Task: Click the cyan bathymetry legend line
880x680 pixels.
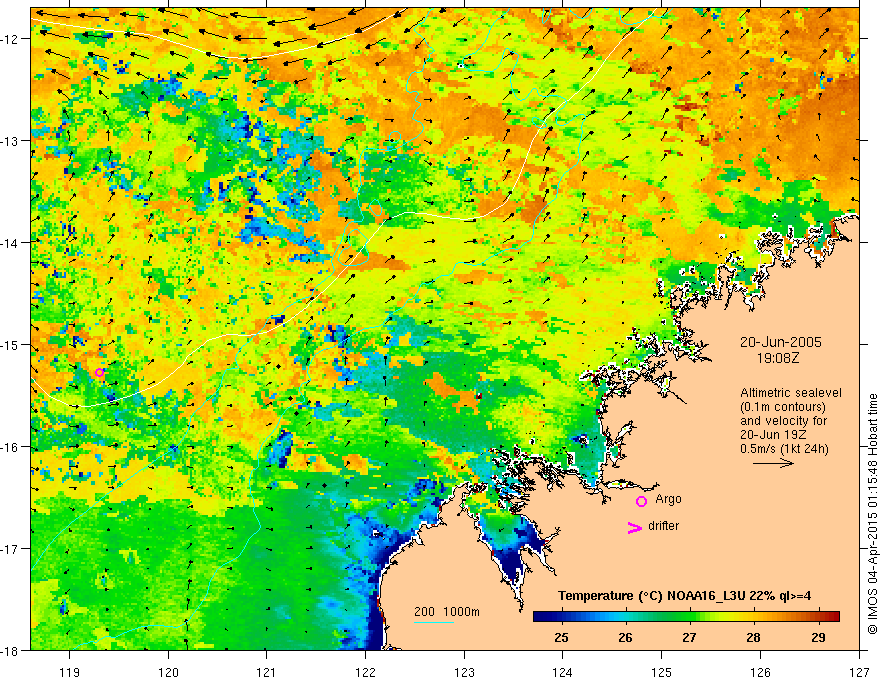Action: coord(434,622)
